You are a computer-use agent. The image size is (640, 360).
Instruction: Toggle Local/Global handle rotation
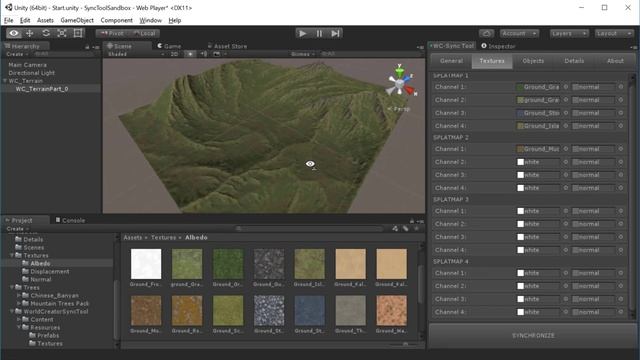pos(144,33)
